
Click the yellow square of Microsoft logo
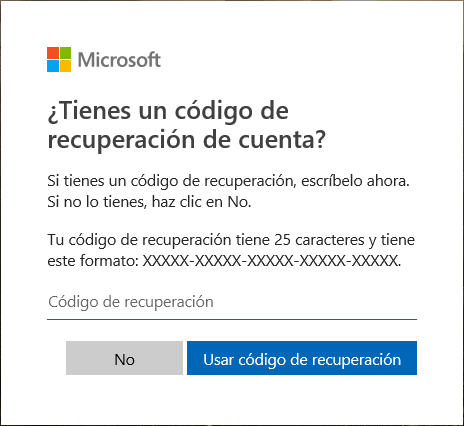[x=65, y=66]
